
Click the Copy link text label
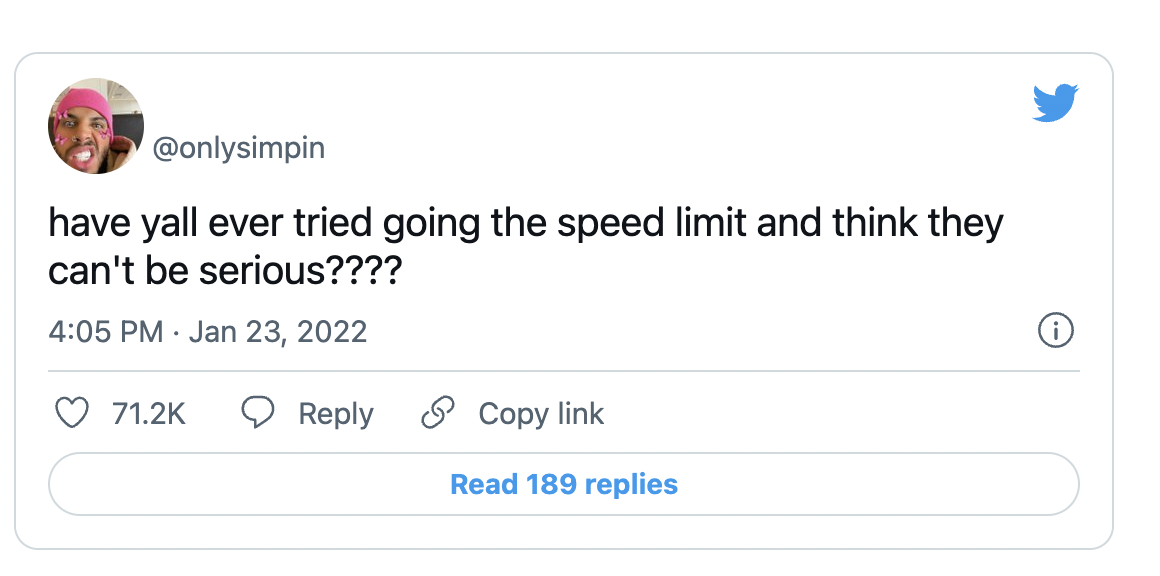click(541, 413)
